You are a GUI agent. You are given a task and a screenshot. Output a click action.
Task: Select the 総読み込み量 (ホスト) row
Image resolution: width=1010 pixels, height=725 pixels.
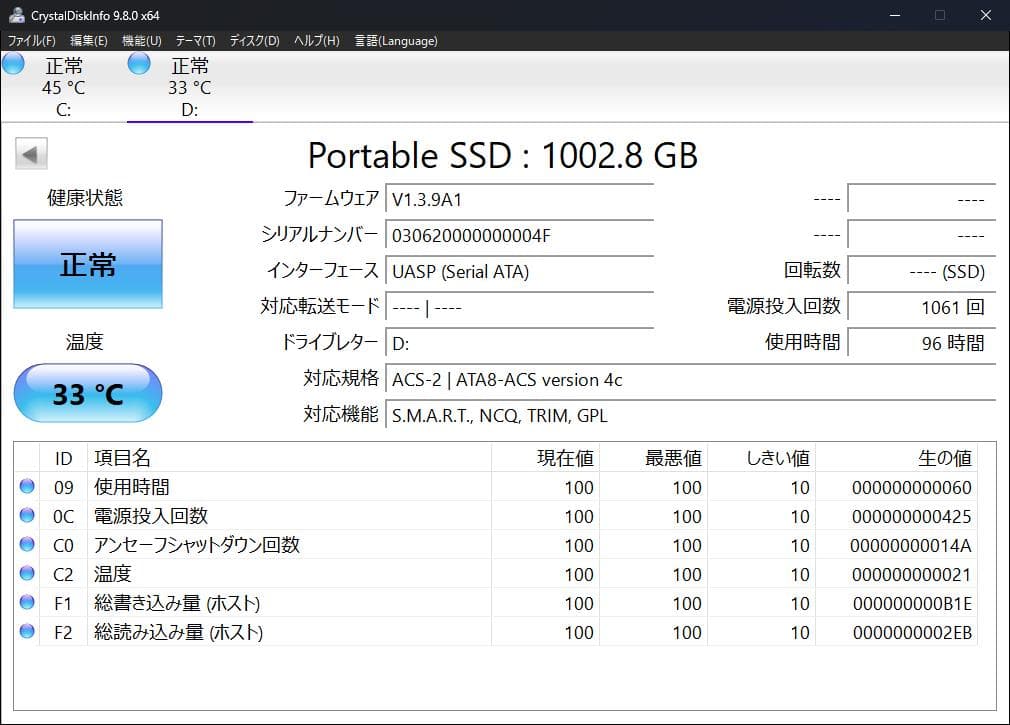point(496,632)
